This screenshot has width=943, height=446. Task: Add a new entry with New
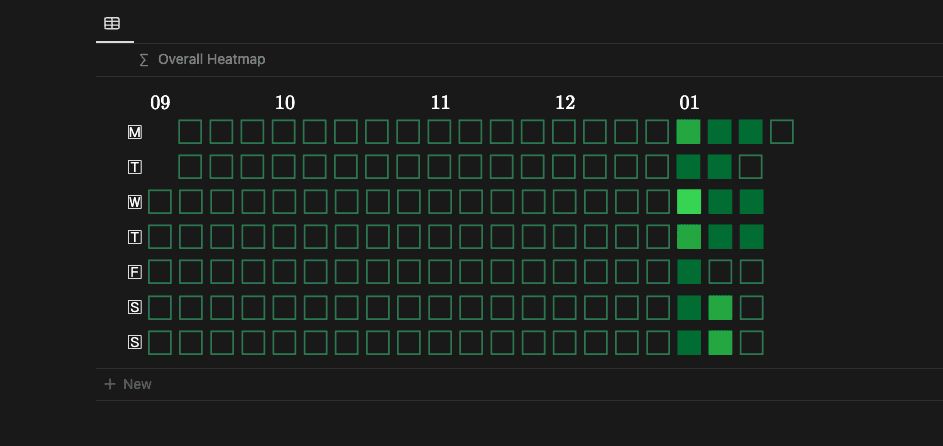137,384
